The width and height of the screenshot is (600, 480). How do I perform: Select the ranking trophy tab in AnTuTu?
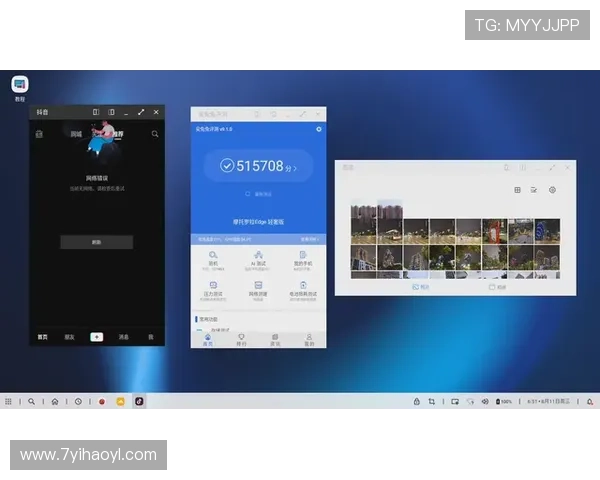(x=241, y=340)
